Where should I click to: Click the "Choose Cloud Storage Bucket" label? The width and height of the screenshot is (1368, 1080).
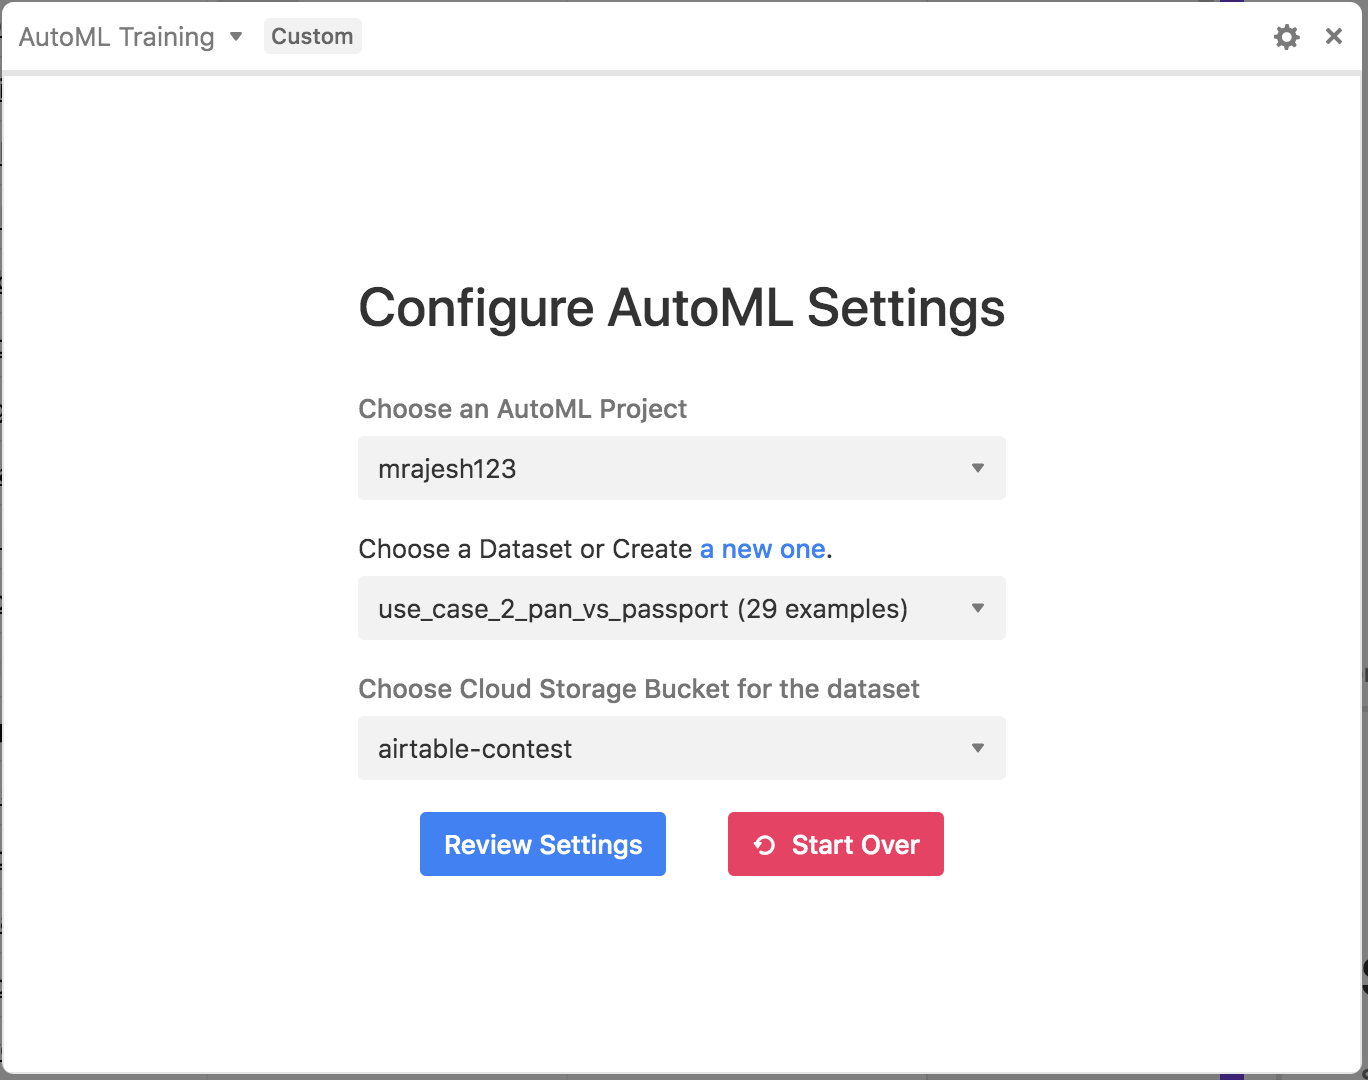pos(638,689)
